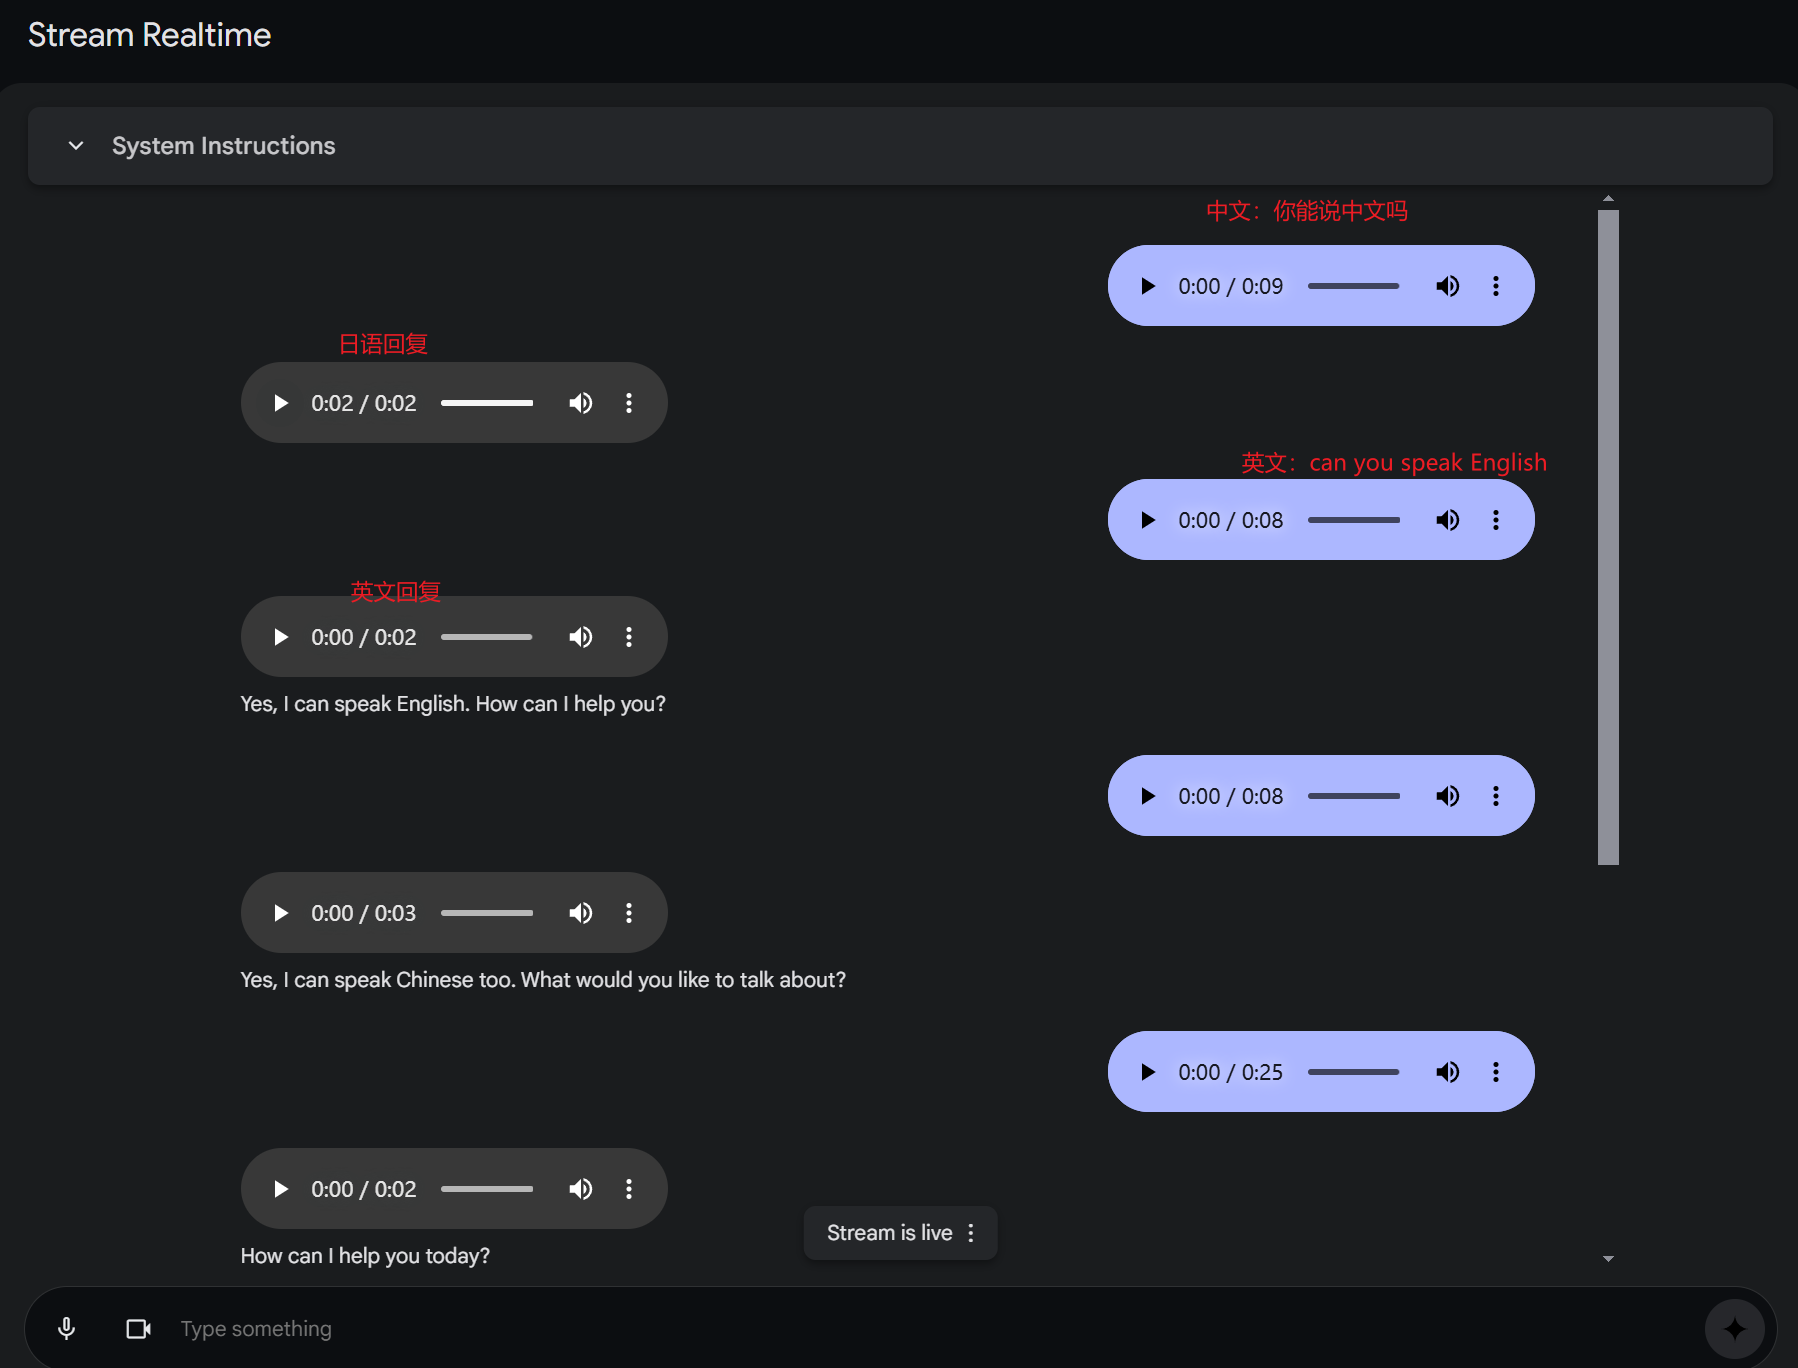
Task: Click the scrollbar down arrow
Action: [1608, 1259]
